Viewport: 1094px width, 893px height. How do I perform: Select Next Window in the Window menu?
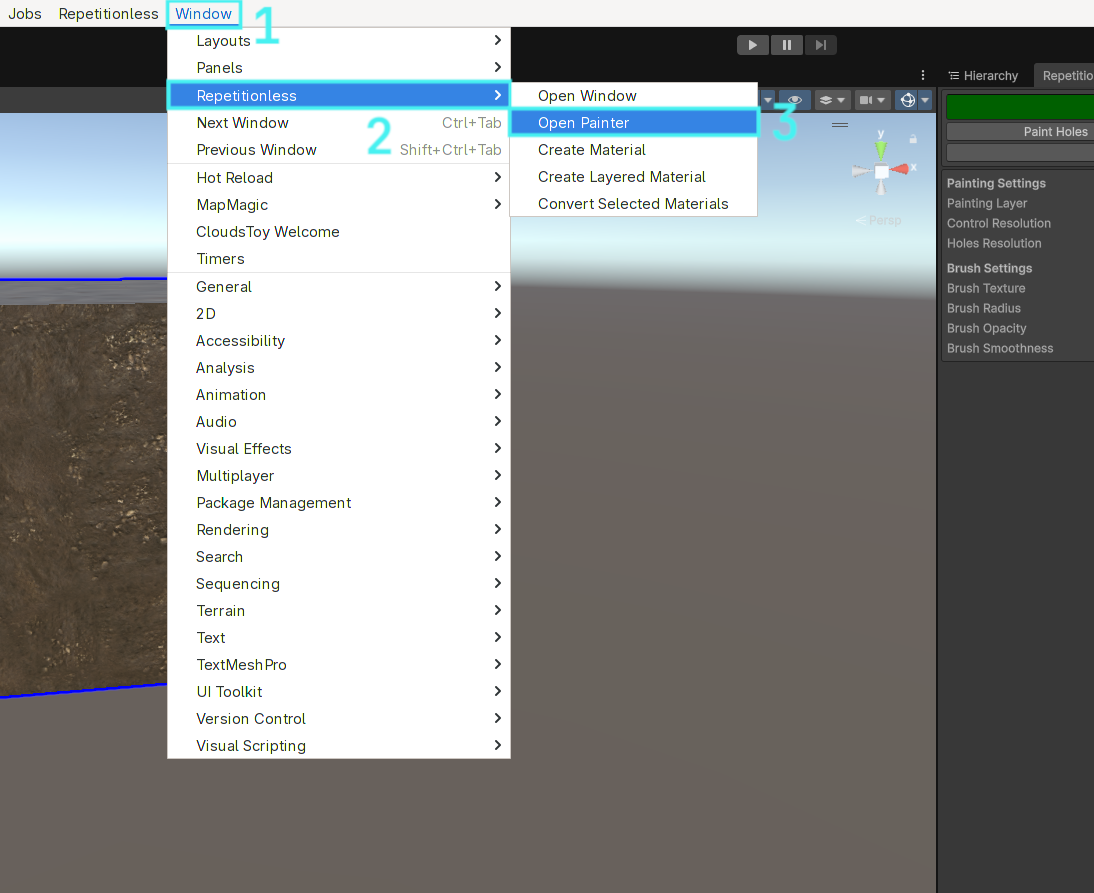pos(339,123)
